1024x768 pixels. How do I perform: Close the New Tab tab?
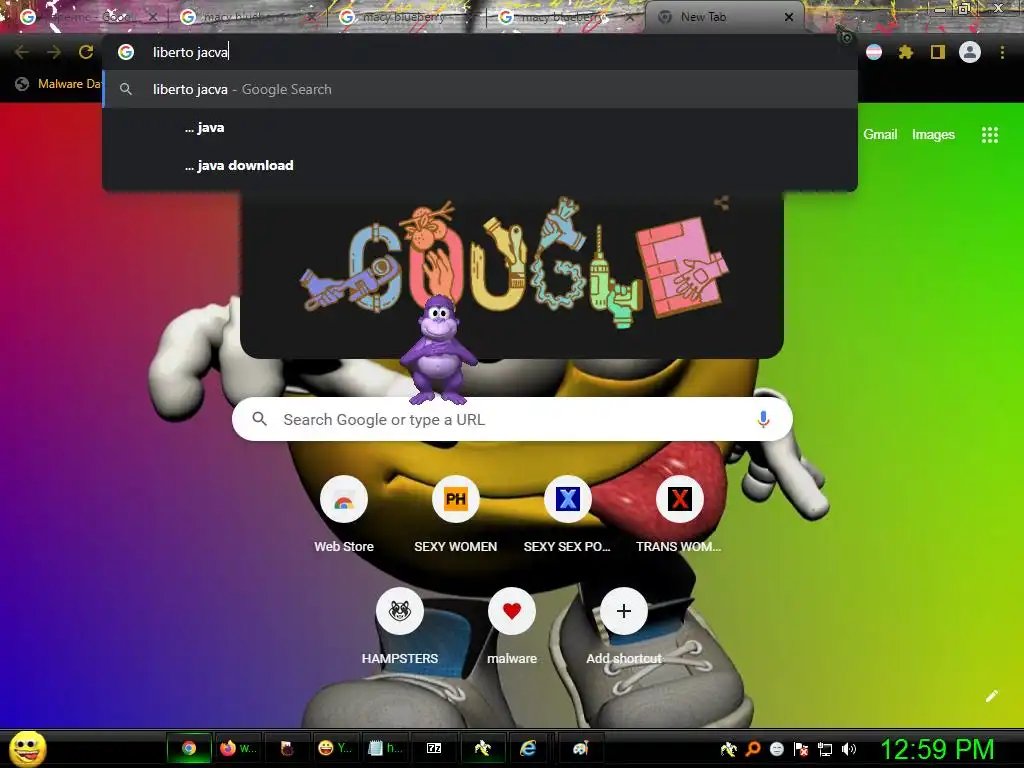point(789,17)
